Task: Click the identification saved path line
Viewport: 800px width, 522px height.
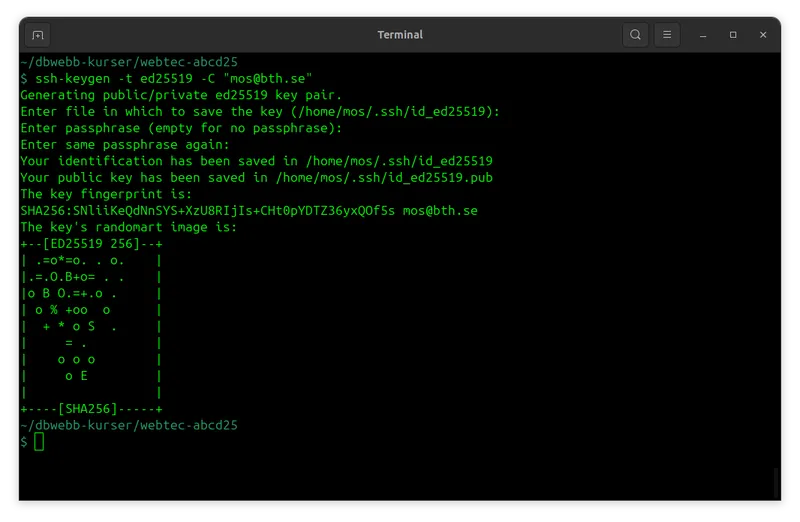Action: tap(256, 161)
